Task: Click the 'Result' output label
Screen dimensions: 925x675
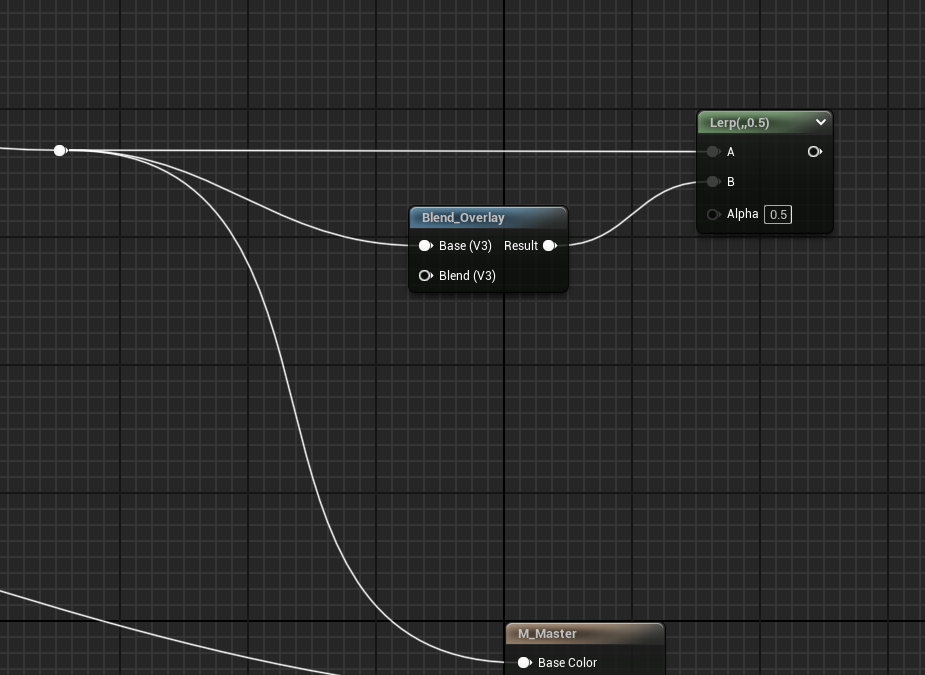Action: click(521, 245)
